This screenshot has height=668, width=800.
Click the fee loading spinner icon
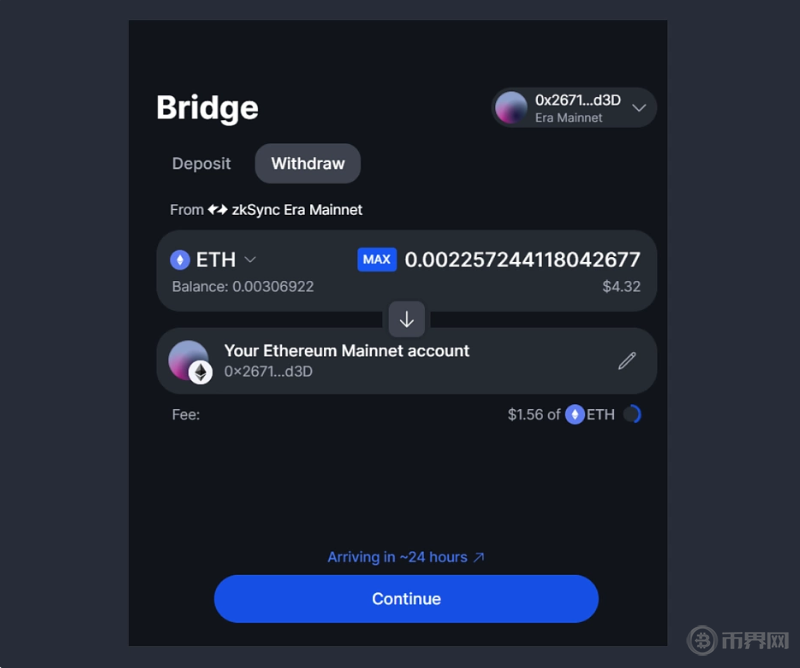click(x=633, y=414)
